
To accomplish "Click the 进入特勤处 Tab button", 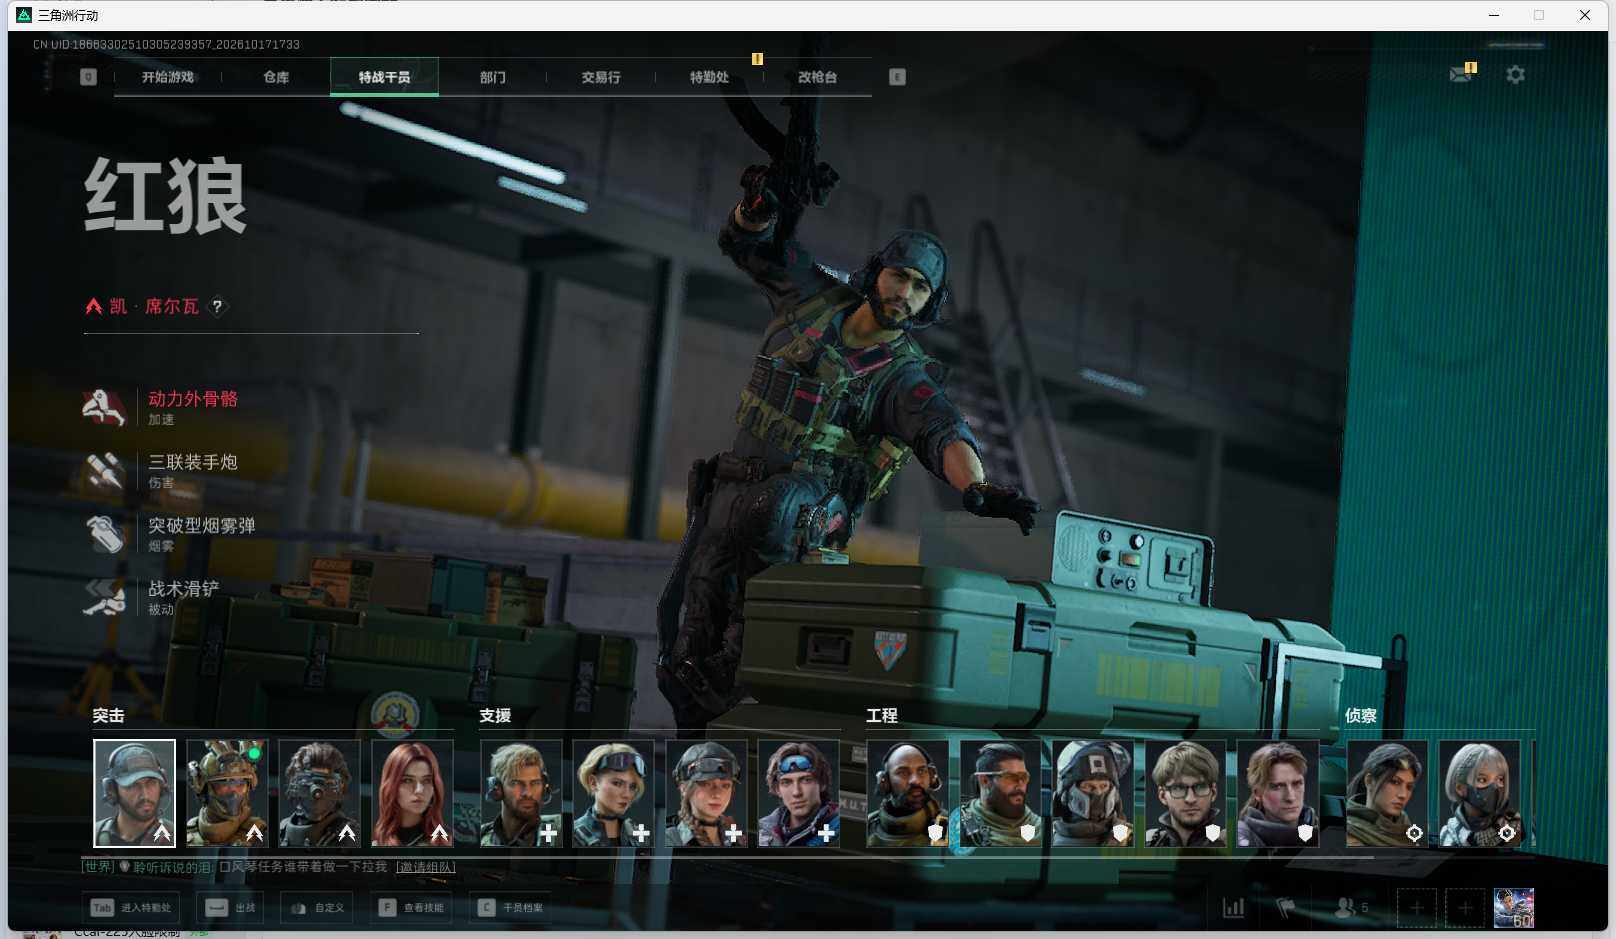I will point(132,908).
